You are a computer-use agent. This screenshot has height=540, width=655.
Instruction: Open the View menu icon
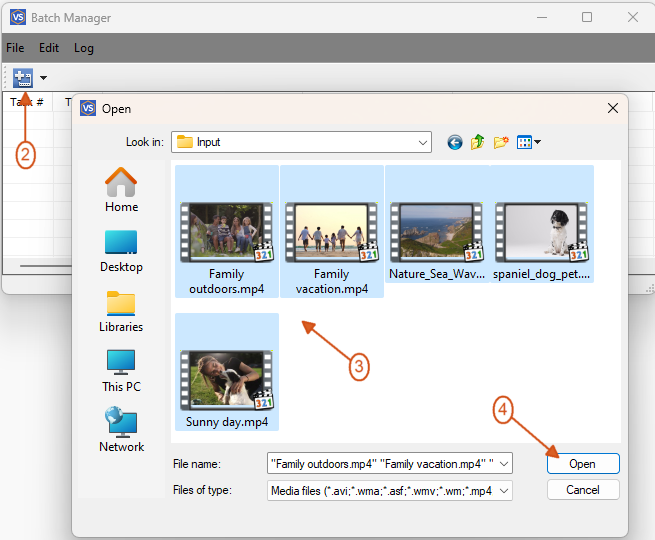528,142
